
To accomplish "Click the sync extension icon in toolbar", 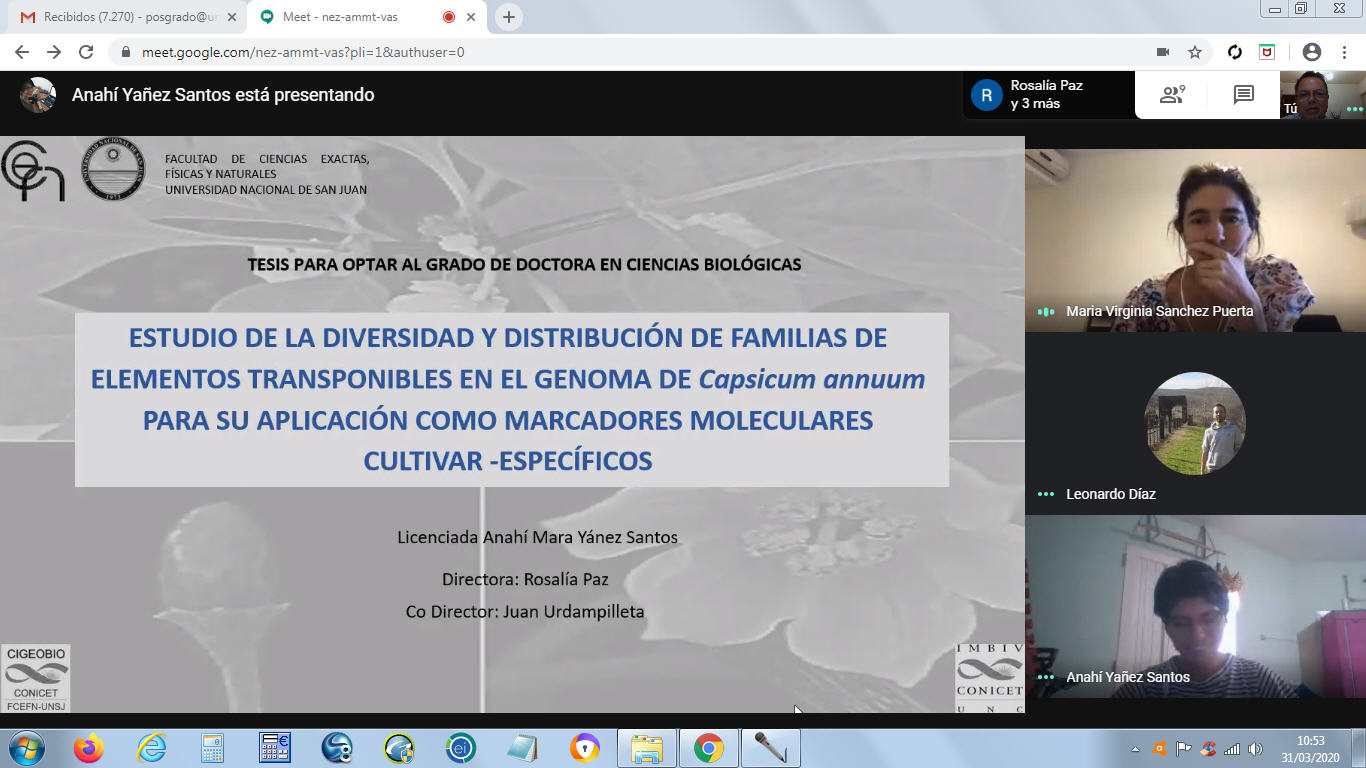I will [1235, 52].
